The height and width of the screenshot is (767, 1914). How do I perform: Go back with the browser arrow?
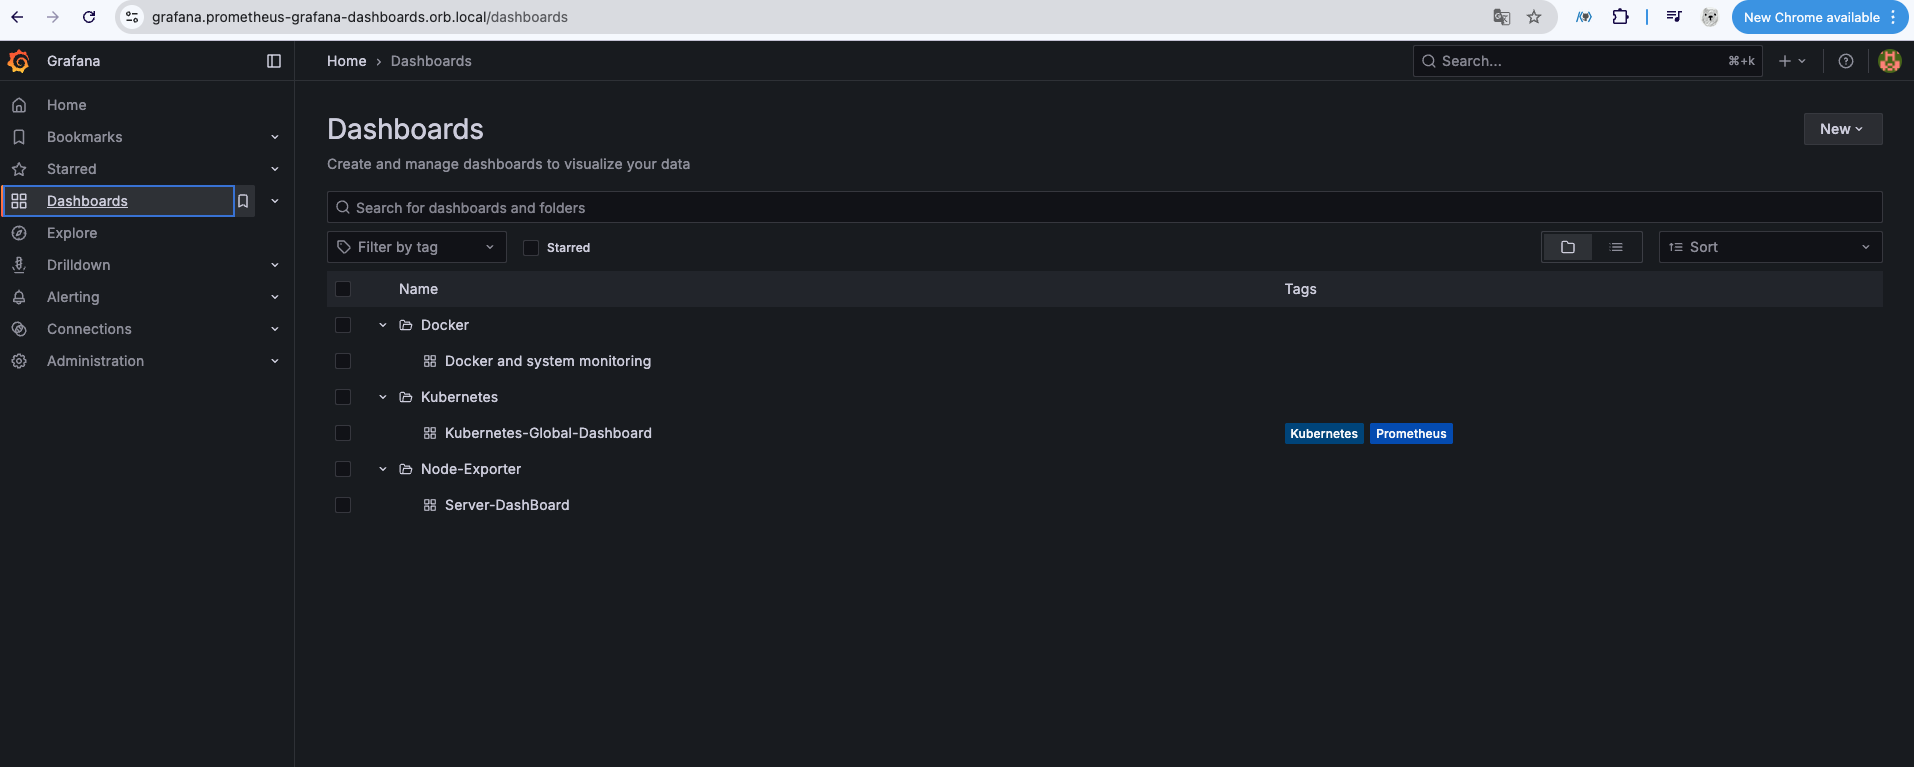pyautogui.click(x=17, y=17)
